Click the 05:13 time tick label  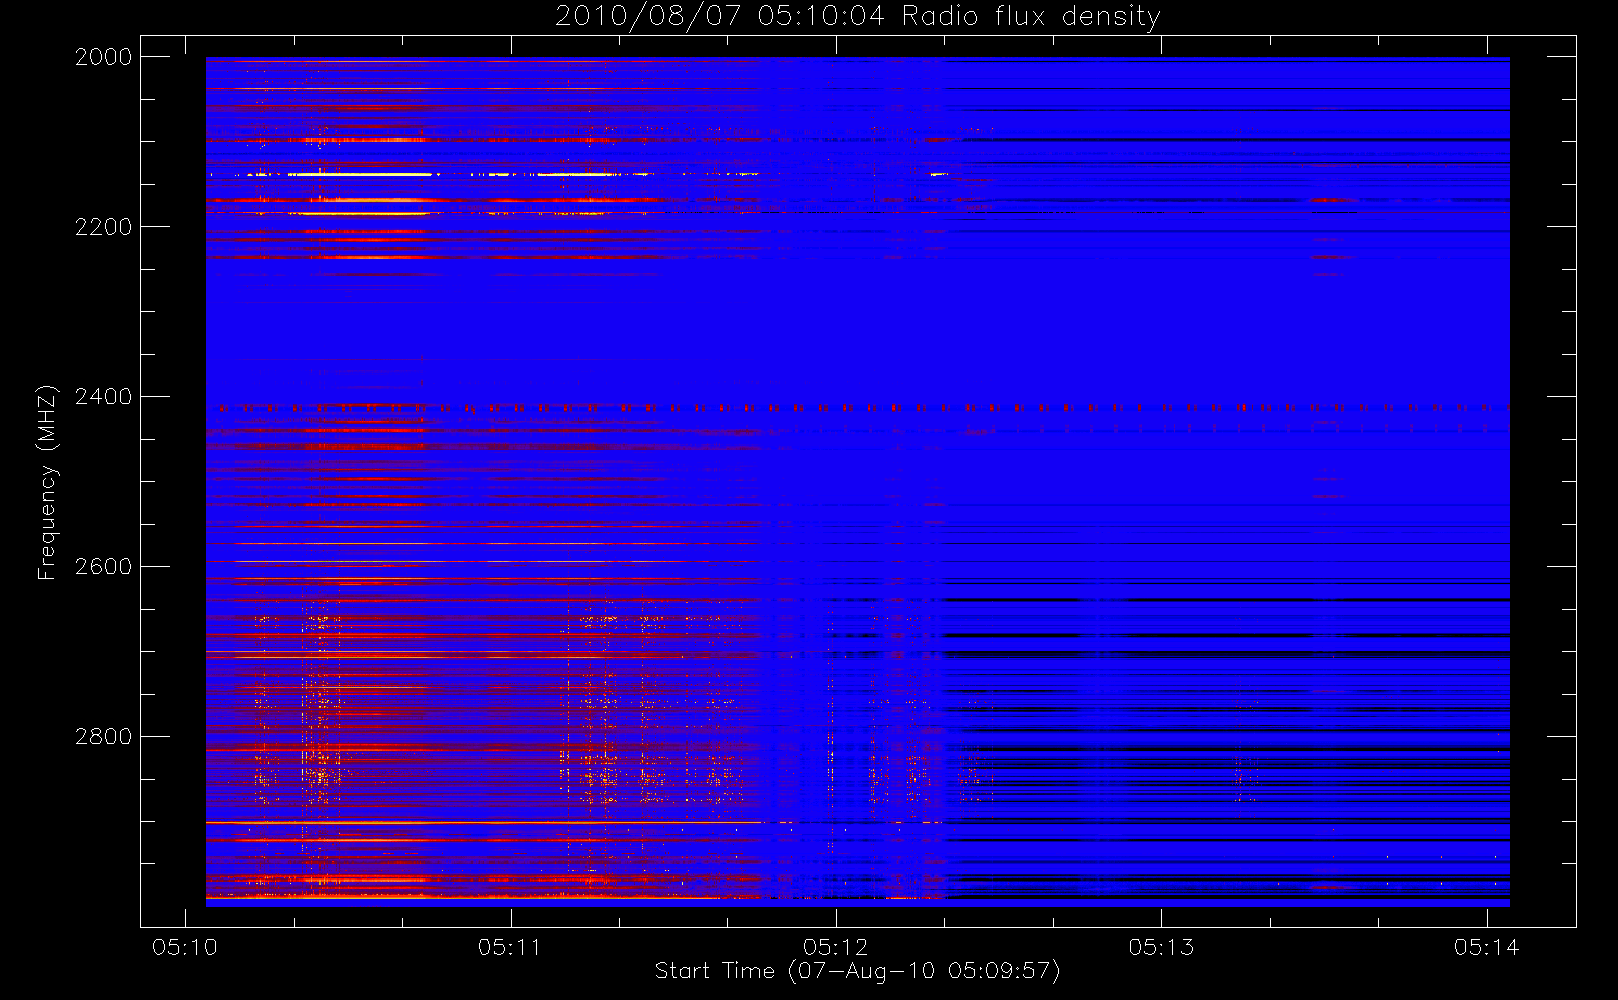tap(1161, 947)
